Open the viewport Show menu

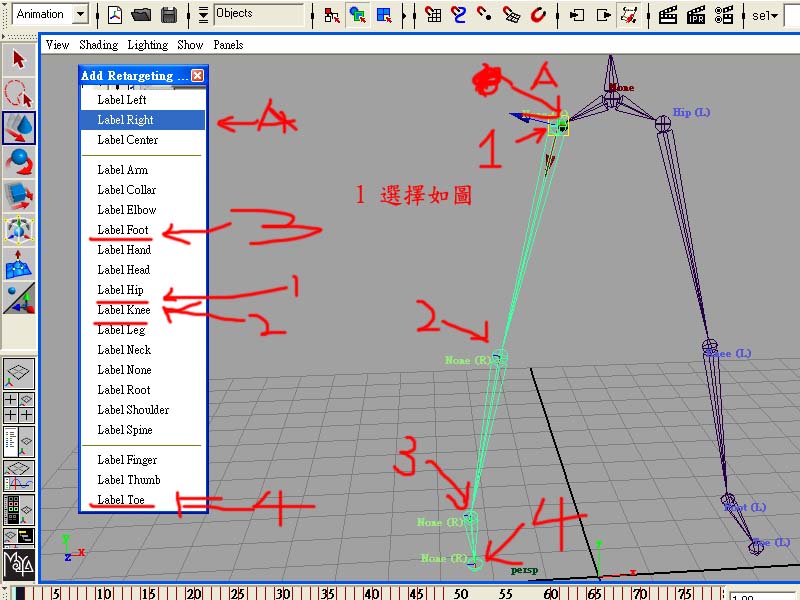190,45
